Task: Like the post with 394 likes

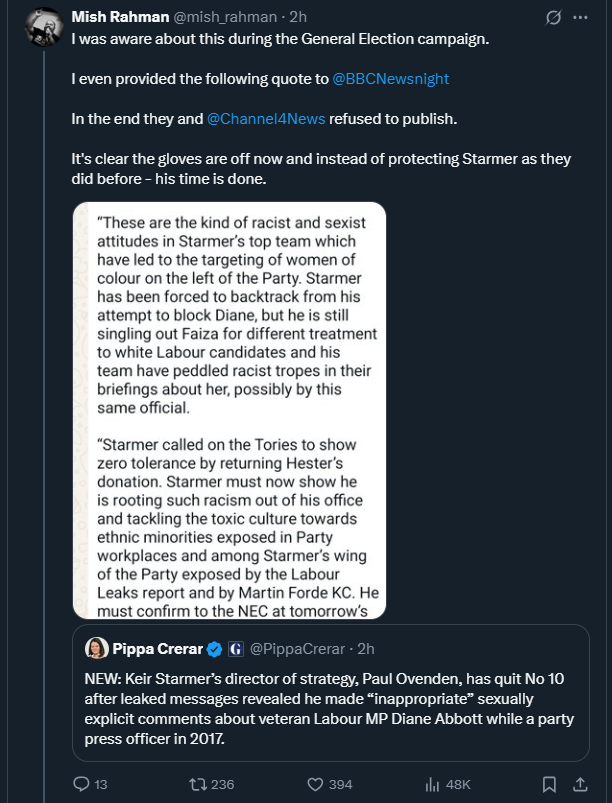Action: [x=318, y=784]
